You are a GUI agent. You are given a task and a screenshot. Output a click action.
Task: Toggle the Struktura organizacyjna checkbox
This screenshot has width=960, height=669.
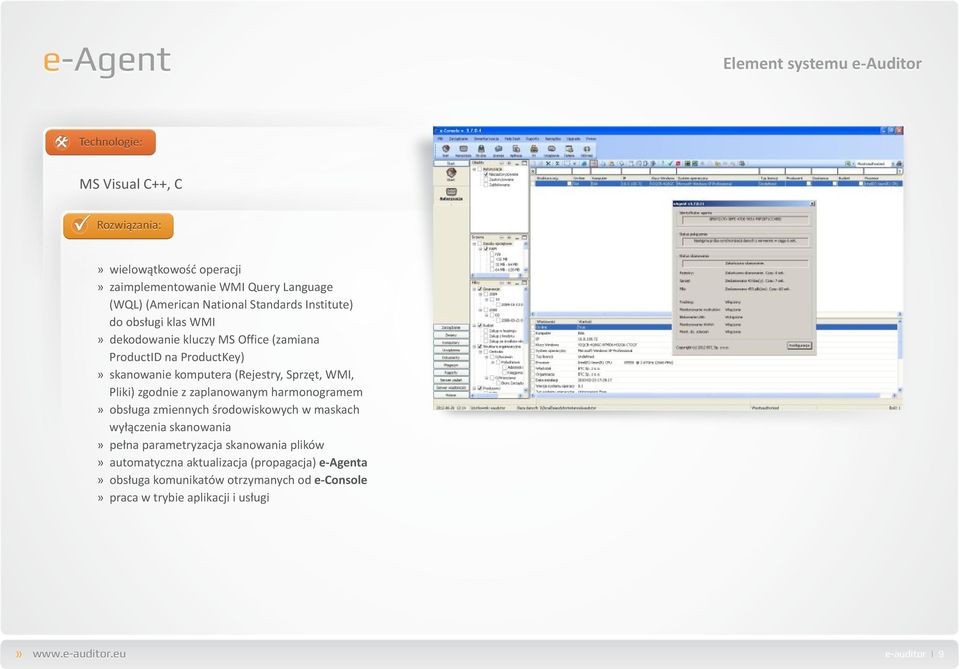pyautogui.click(x=480, y=346)
